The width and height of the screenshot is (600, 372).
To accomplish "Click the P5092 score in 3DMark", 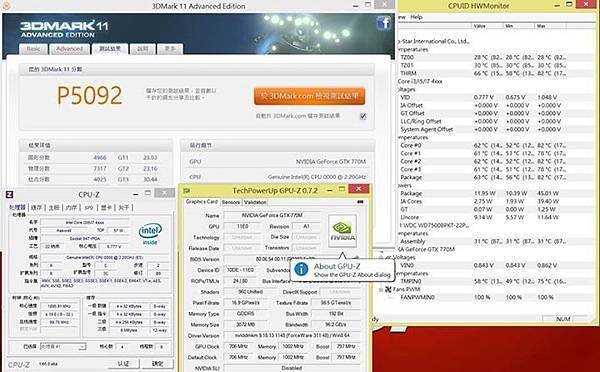I will click(90, 95).
